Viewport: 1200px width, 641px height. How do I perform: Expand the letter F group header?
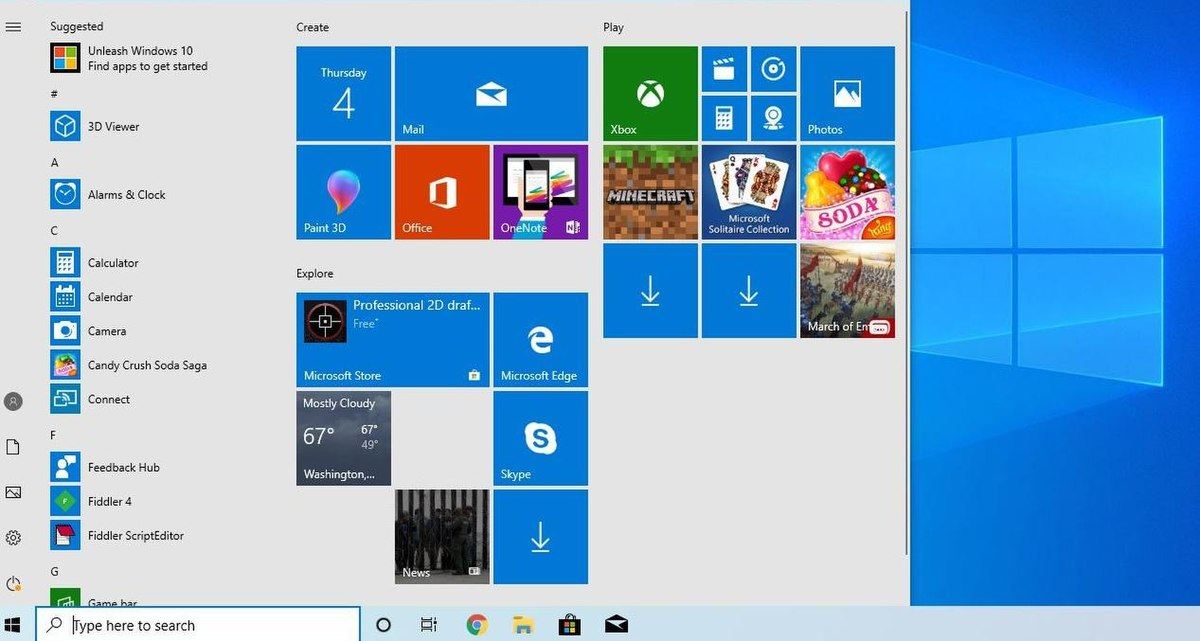54,435
